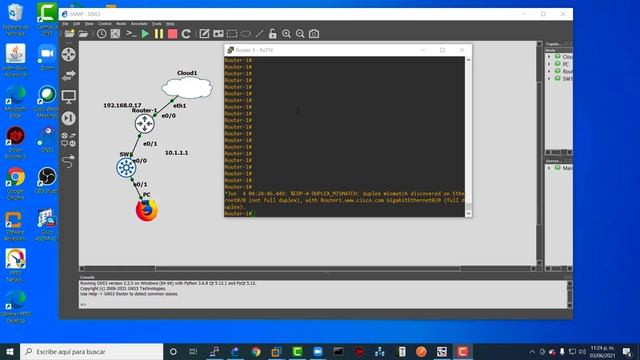Viewport: 640px width, 360px height.
Task: Browse end devices monitor icon
Action: pyautogui.click(x=69, y=97)
